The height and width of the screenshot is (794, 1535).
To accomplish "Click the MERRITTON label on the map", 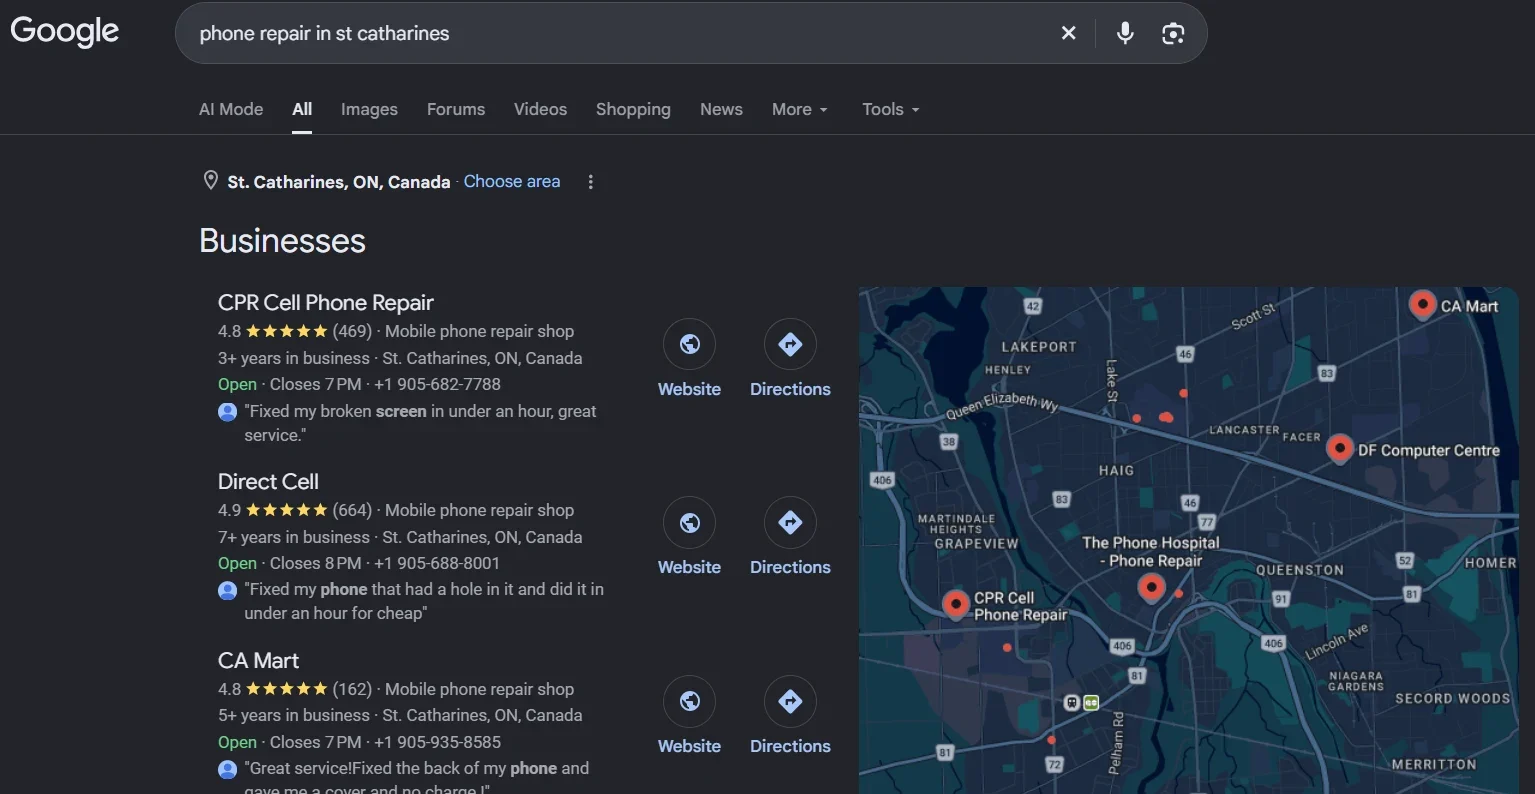I will (x=1434, y=764).
